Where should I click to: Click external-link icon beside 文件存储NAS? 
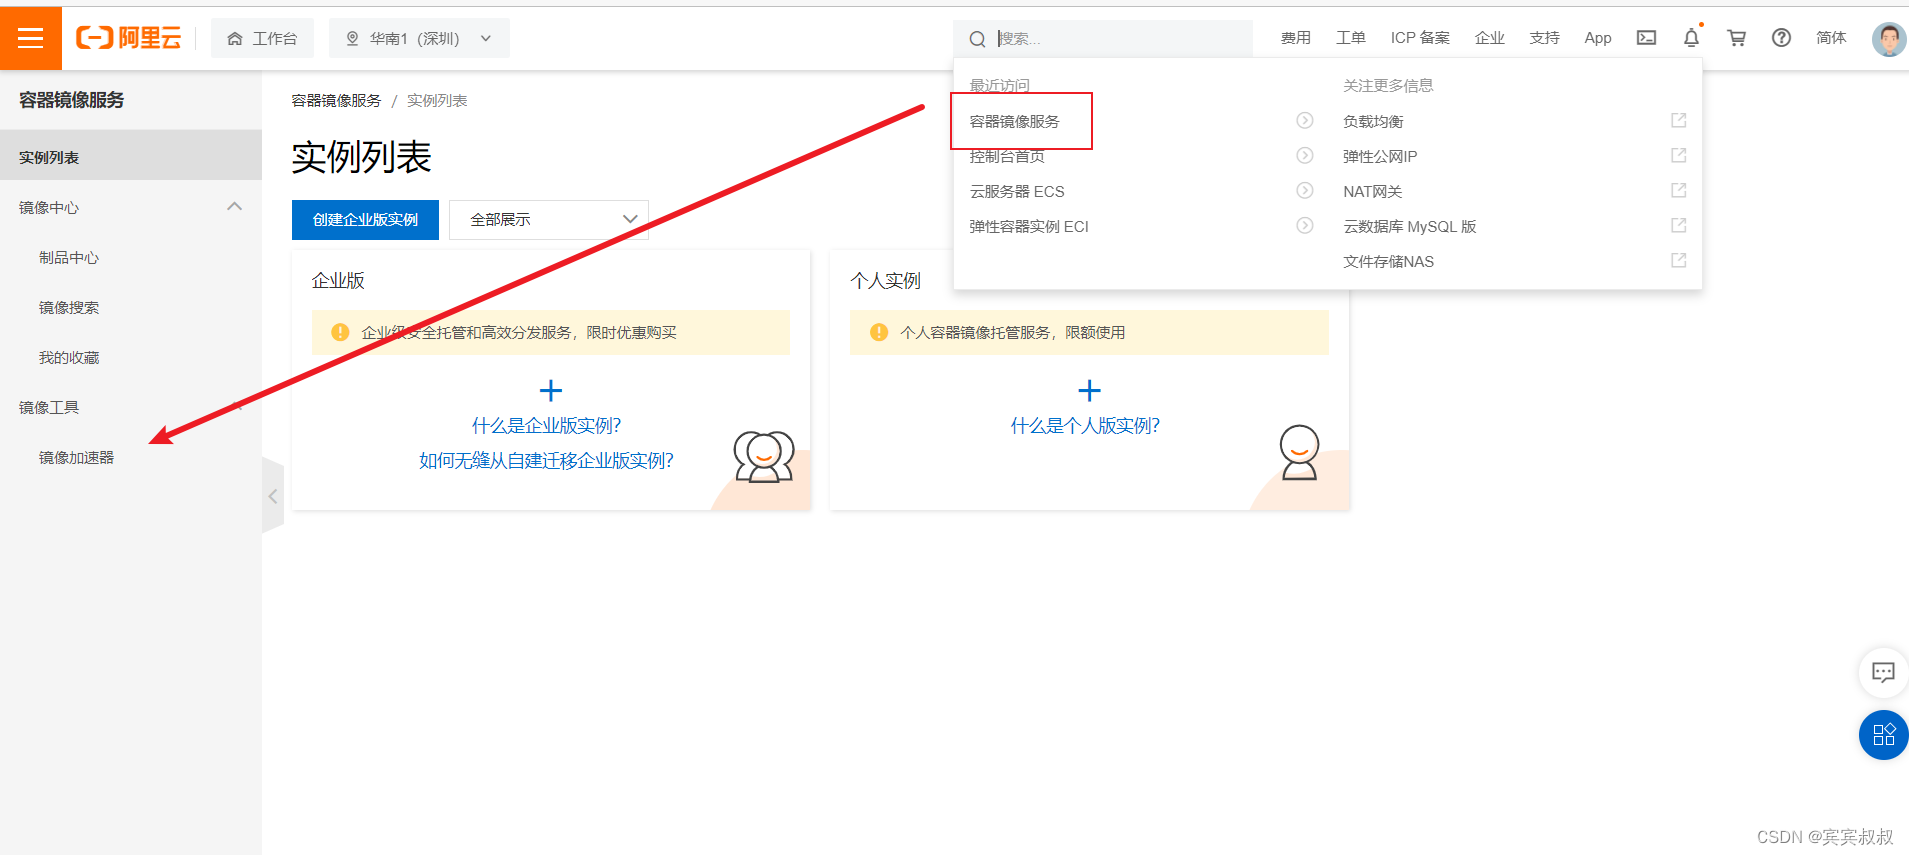pos(1679,260)
